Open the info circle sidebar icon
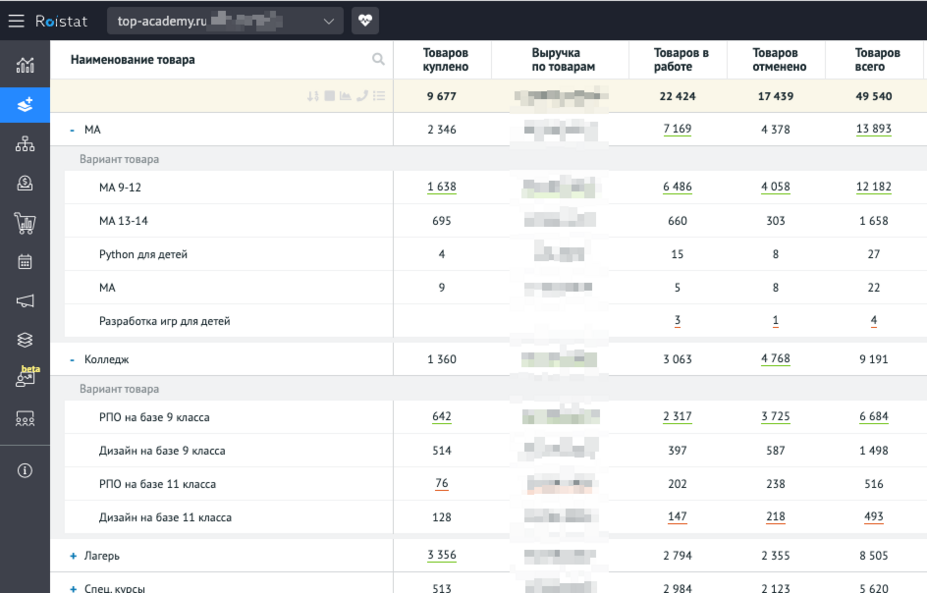The height and width of the screenshot is (593, 927). click(25, 470)
